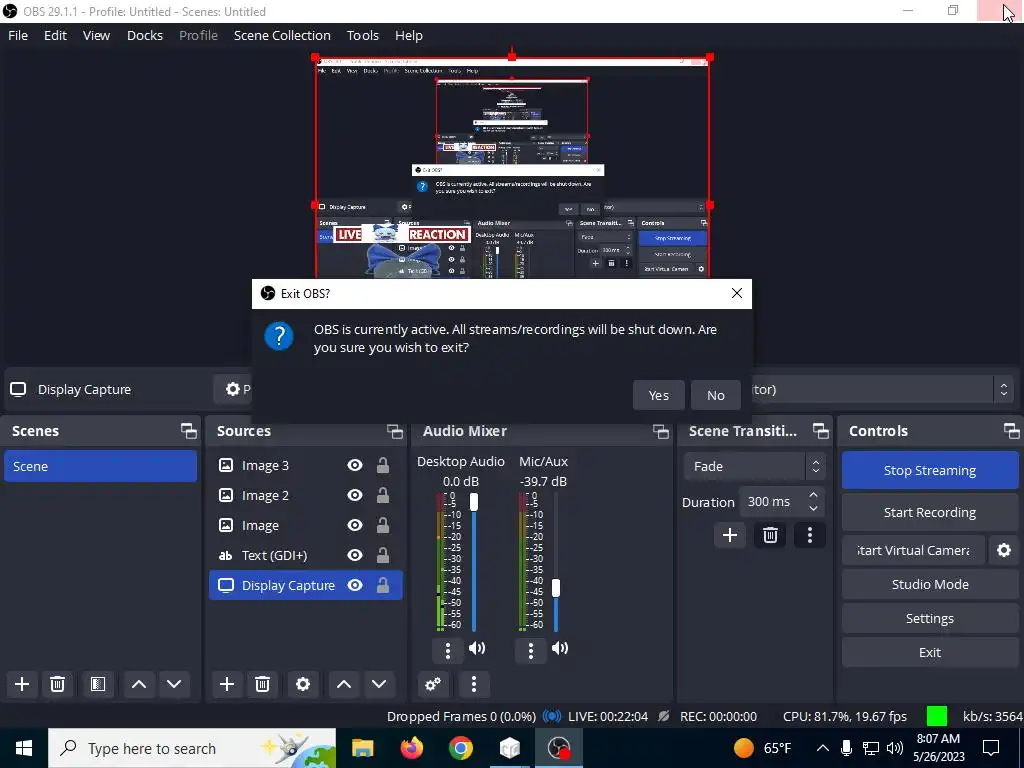Hide the Image source
This screenshot has height=768, width=1024.
tap(355, 525)
